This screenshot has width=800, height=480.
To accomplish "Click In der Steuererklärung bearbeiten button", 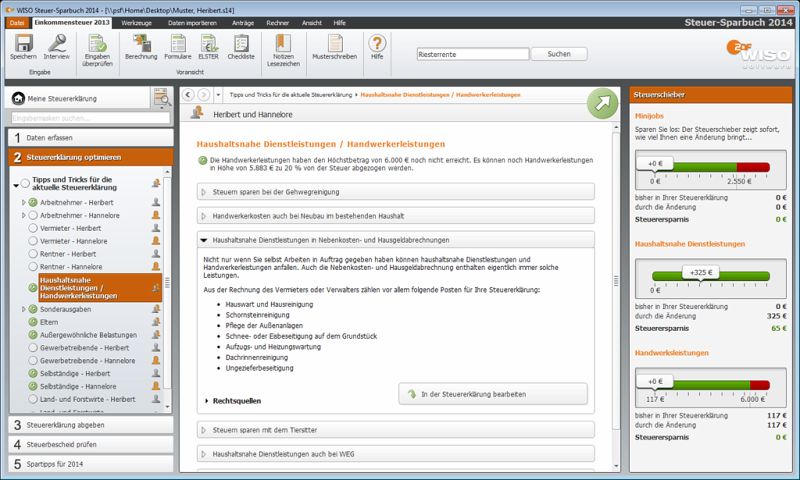I will [x=492, y=394].
